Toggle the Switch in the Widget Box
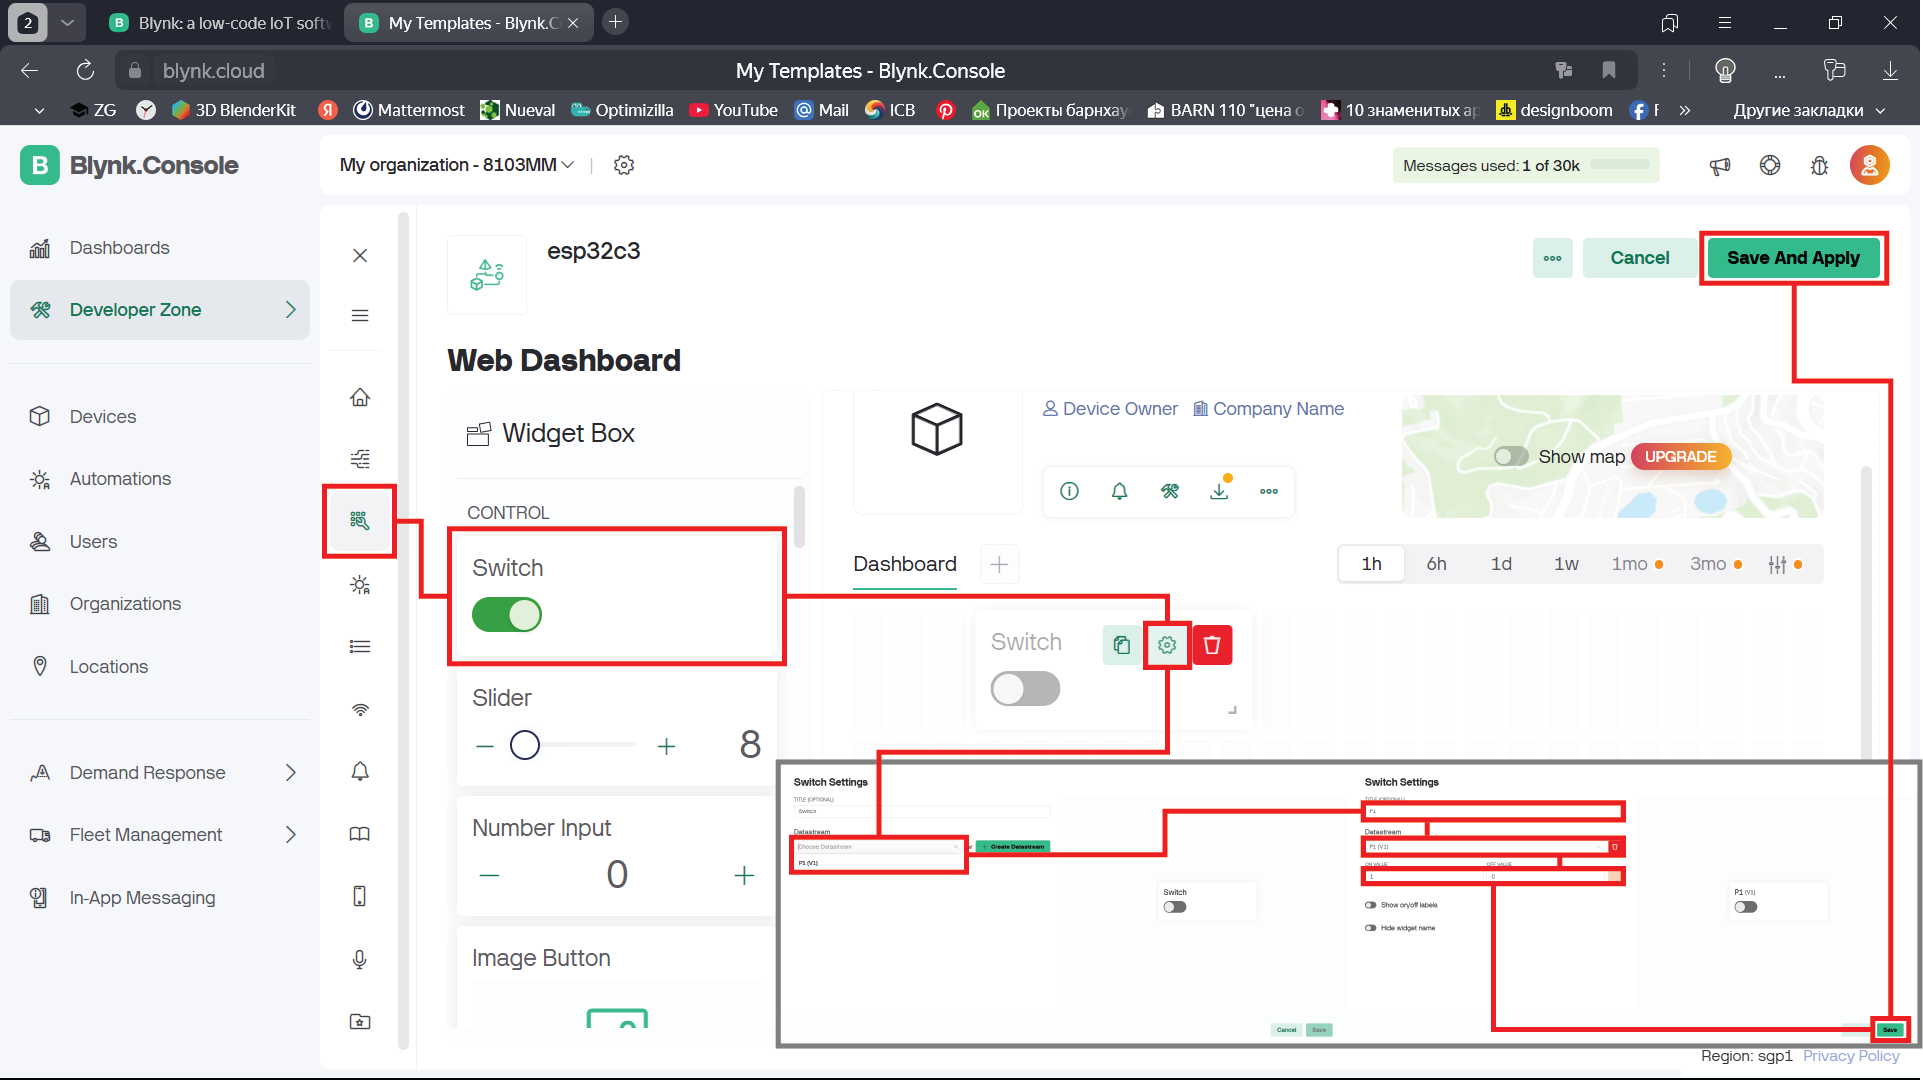The image size is (1923, 1080). click(507, 615)
